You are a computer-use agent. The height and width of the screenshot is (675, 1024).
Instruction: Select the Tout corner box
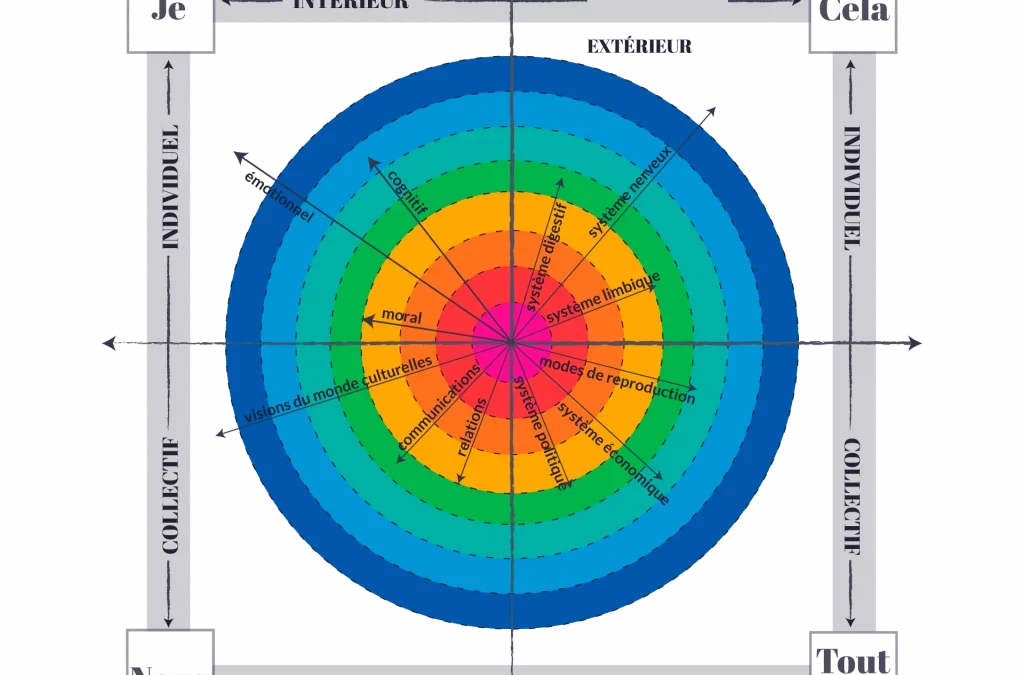pyautogui.click(x=853, y=655)
